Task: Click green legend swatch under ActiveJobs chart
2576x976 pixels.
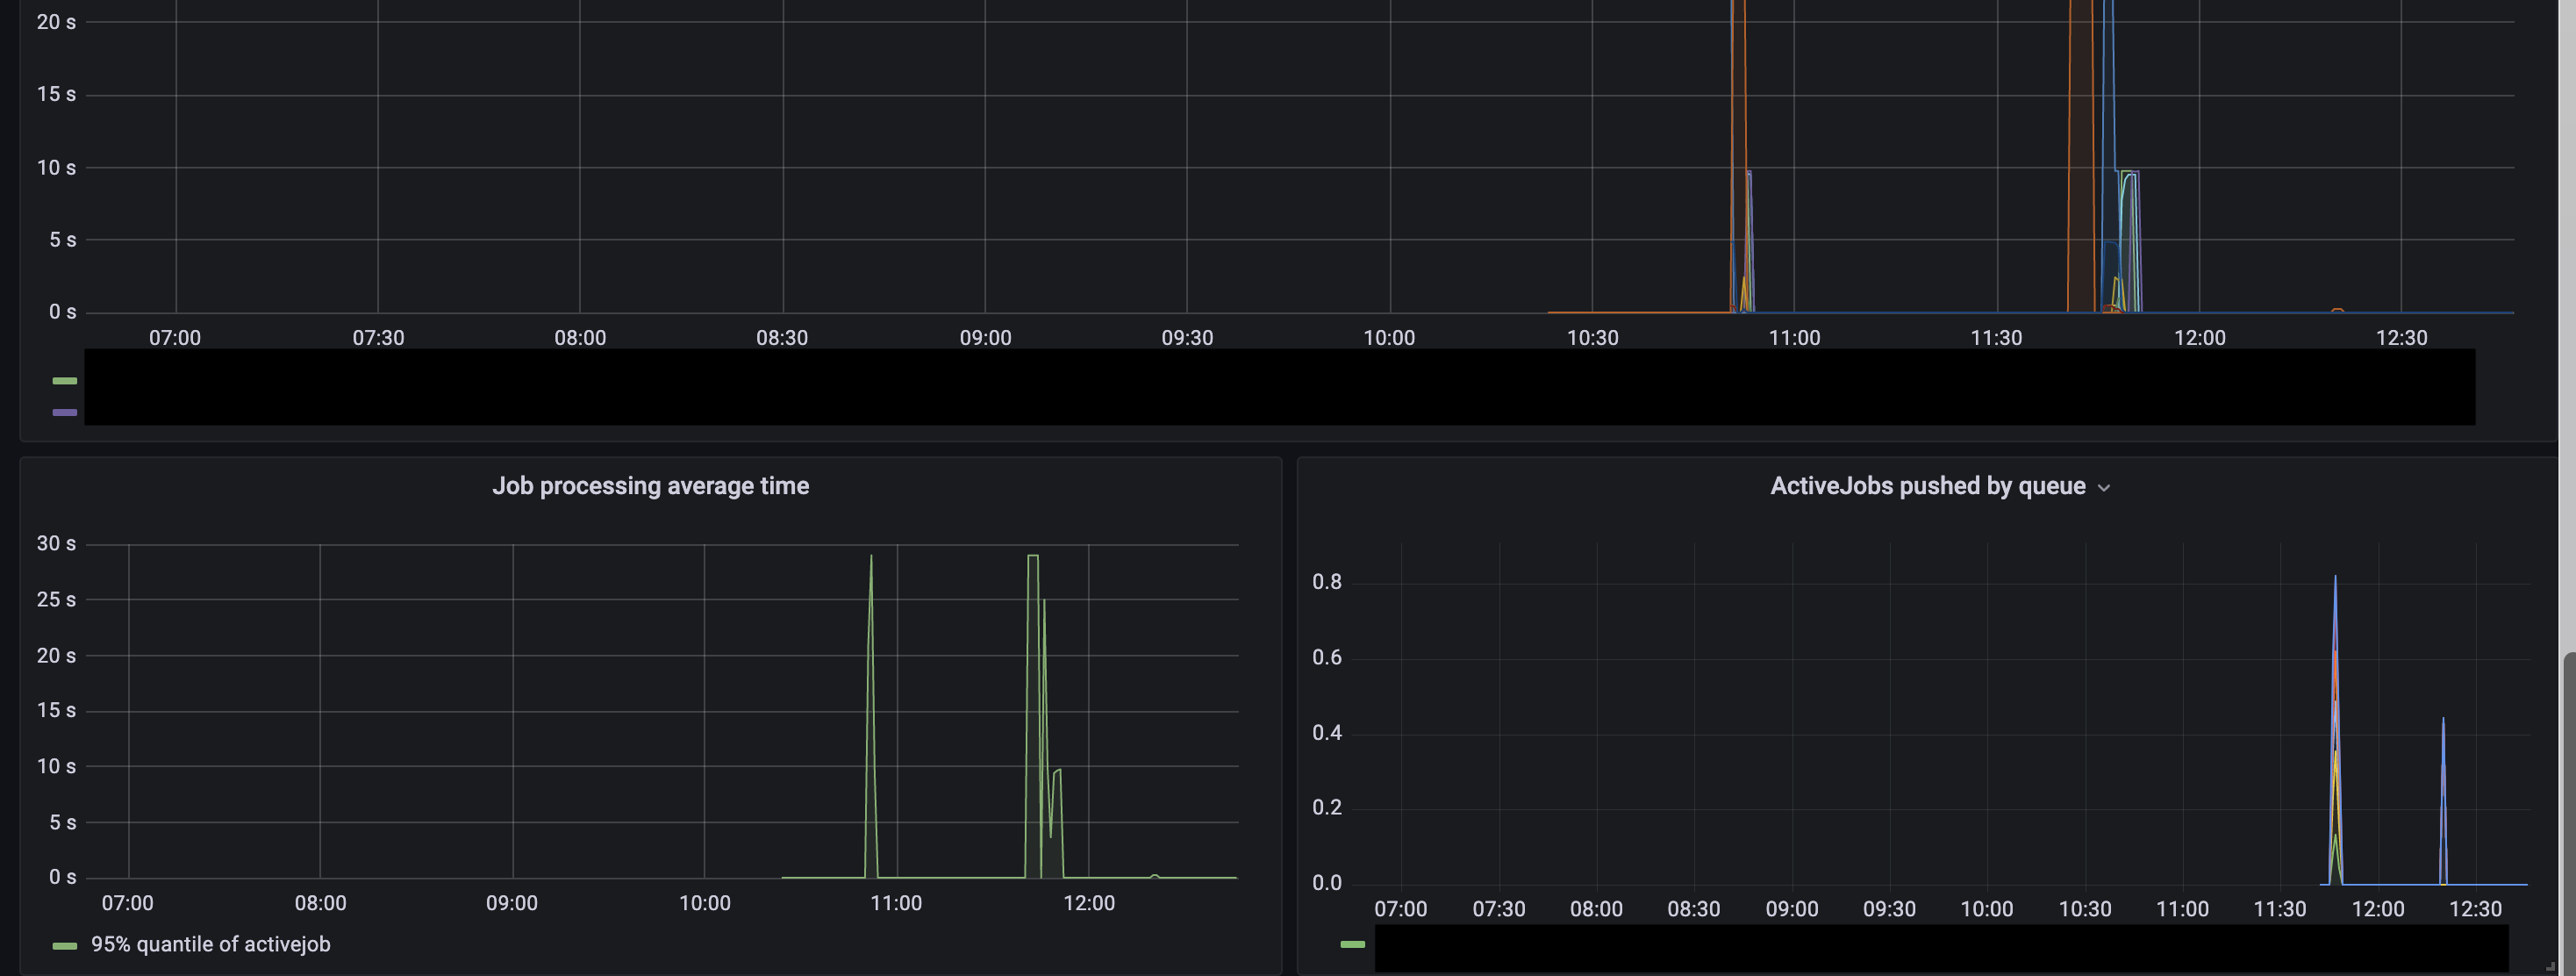Action: tap(1352, 944)
